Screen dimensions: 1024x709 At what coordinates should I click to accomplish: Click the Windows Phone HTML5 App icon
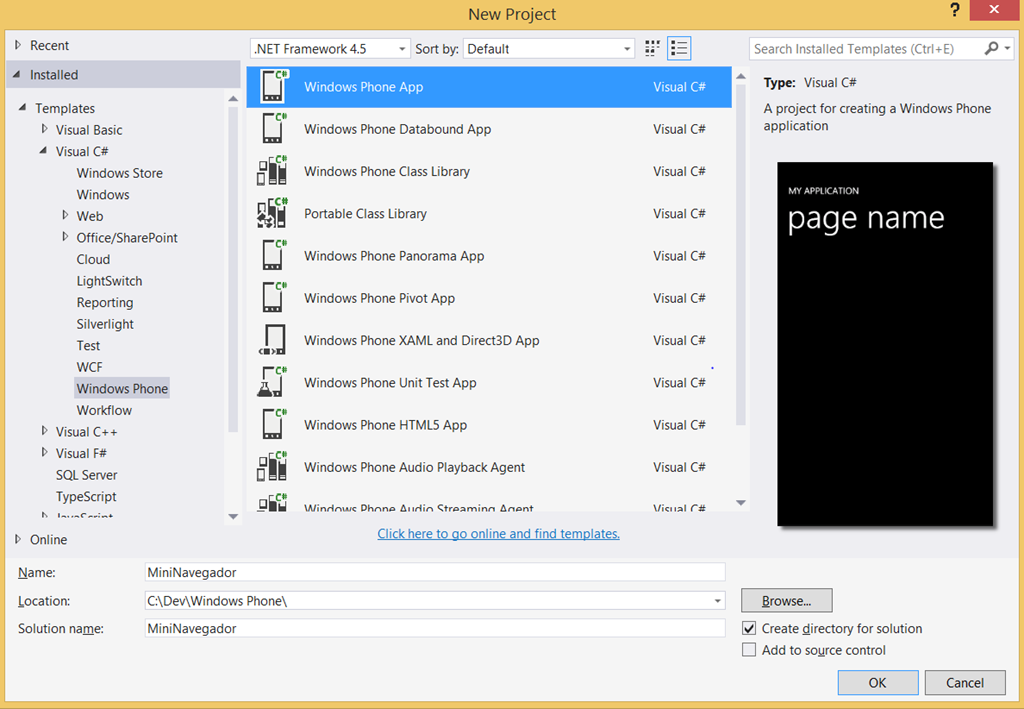(x=274, y=425)
